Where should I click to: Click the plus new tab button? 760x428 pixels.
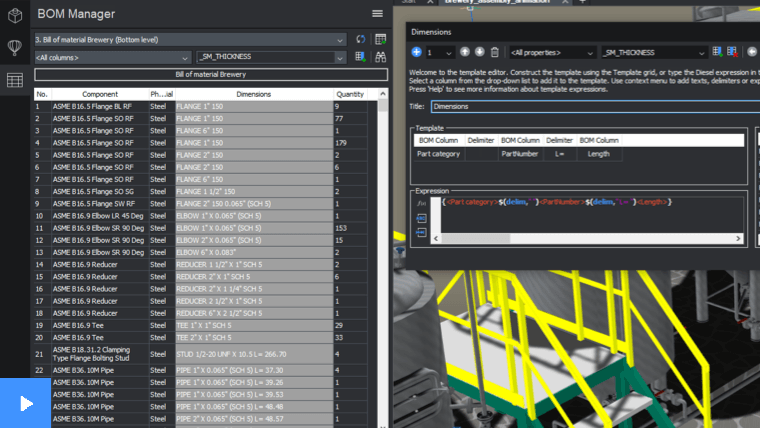point(583,2)
